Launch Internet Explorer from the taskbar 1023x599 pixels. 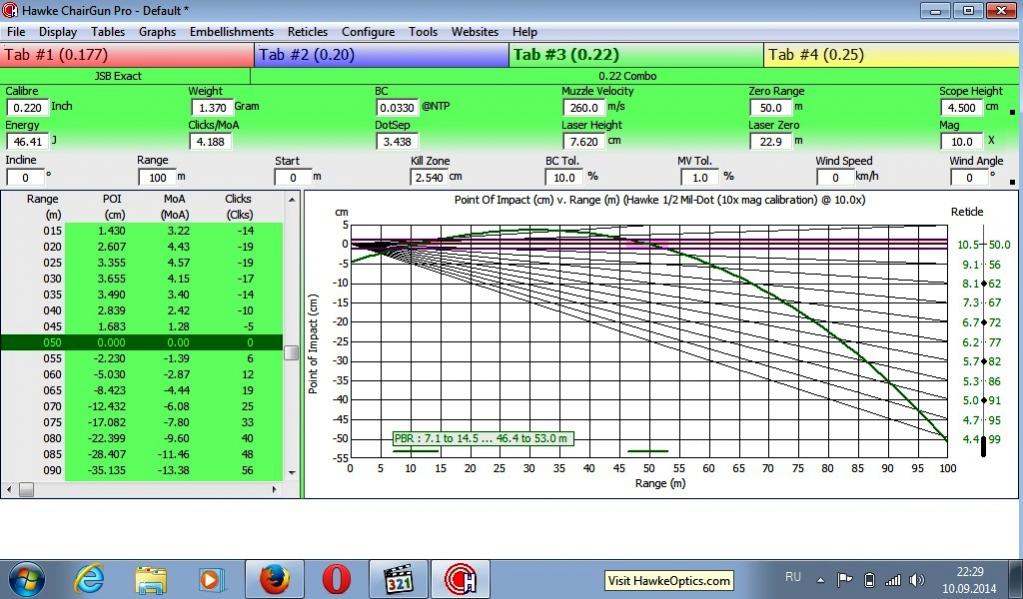tap(91, 579)
